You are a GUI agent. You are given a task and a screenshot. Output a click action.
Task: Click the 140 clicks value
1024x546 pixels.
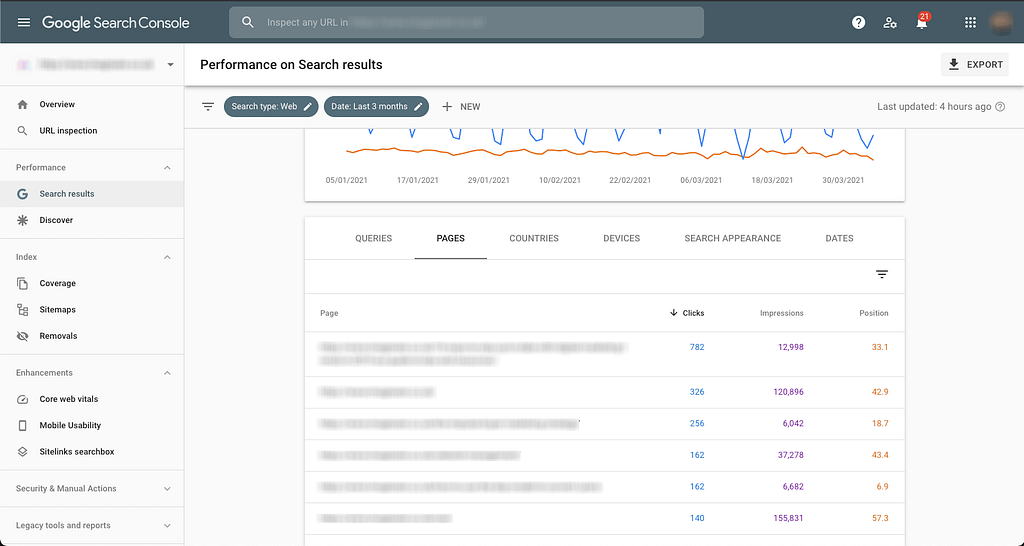697,518
